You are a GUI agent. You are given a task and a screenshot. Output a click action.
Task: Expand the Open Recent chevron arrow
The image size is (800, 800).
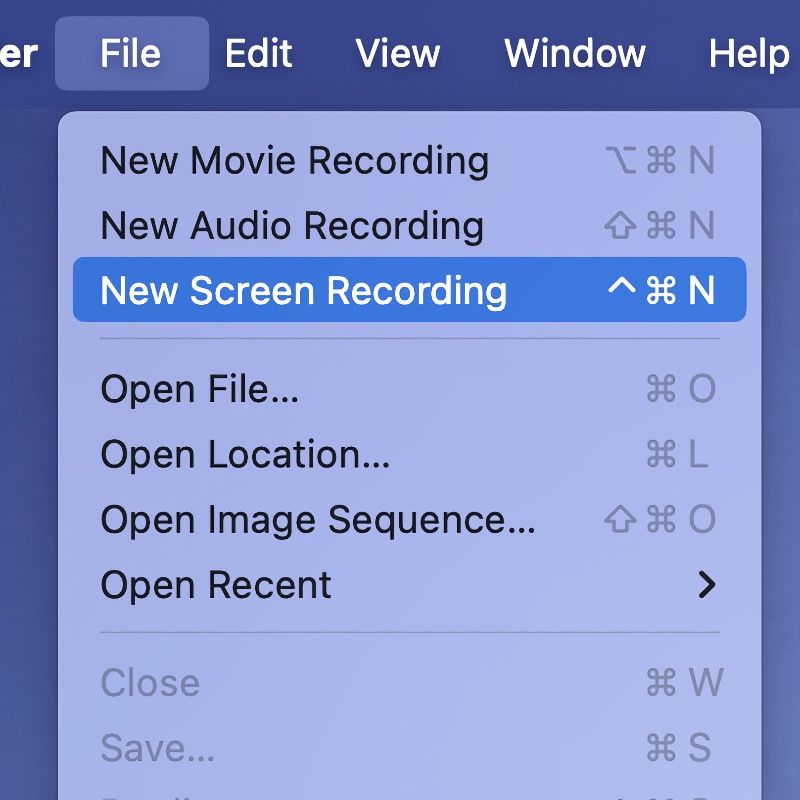707,585
